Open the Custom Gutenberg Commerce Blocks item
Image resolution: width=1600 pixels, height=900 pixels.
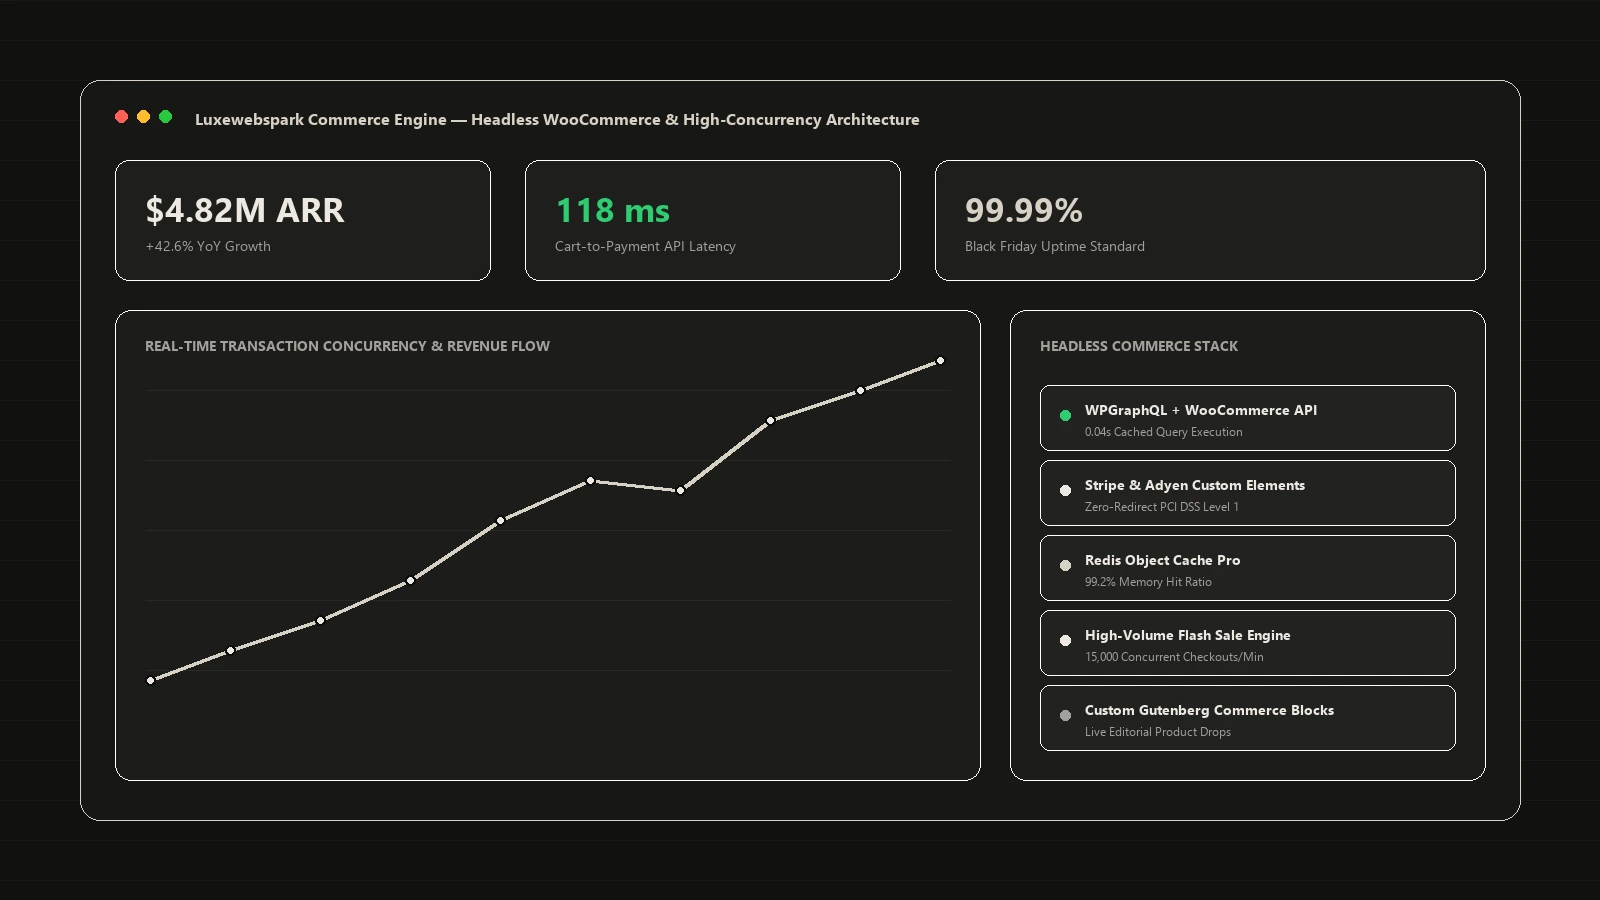[1248, 718]
